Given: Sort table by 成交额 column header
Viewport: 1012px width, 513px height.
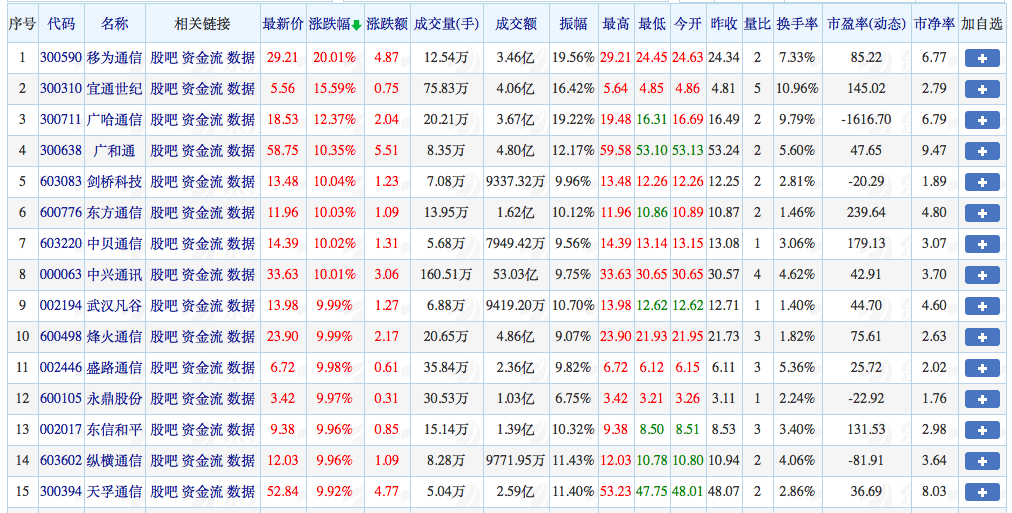Looking at the screenshot, I should click(516, 25).
